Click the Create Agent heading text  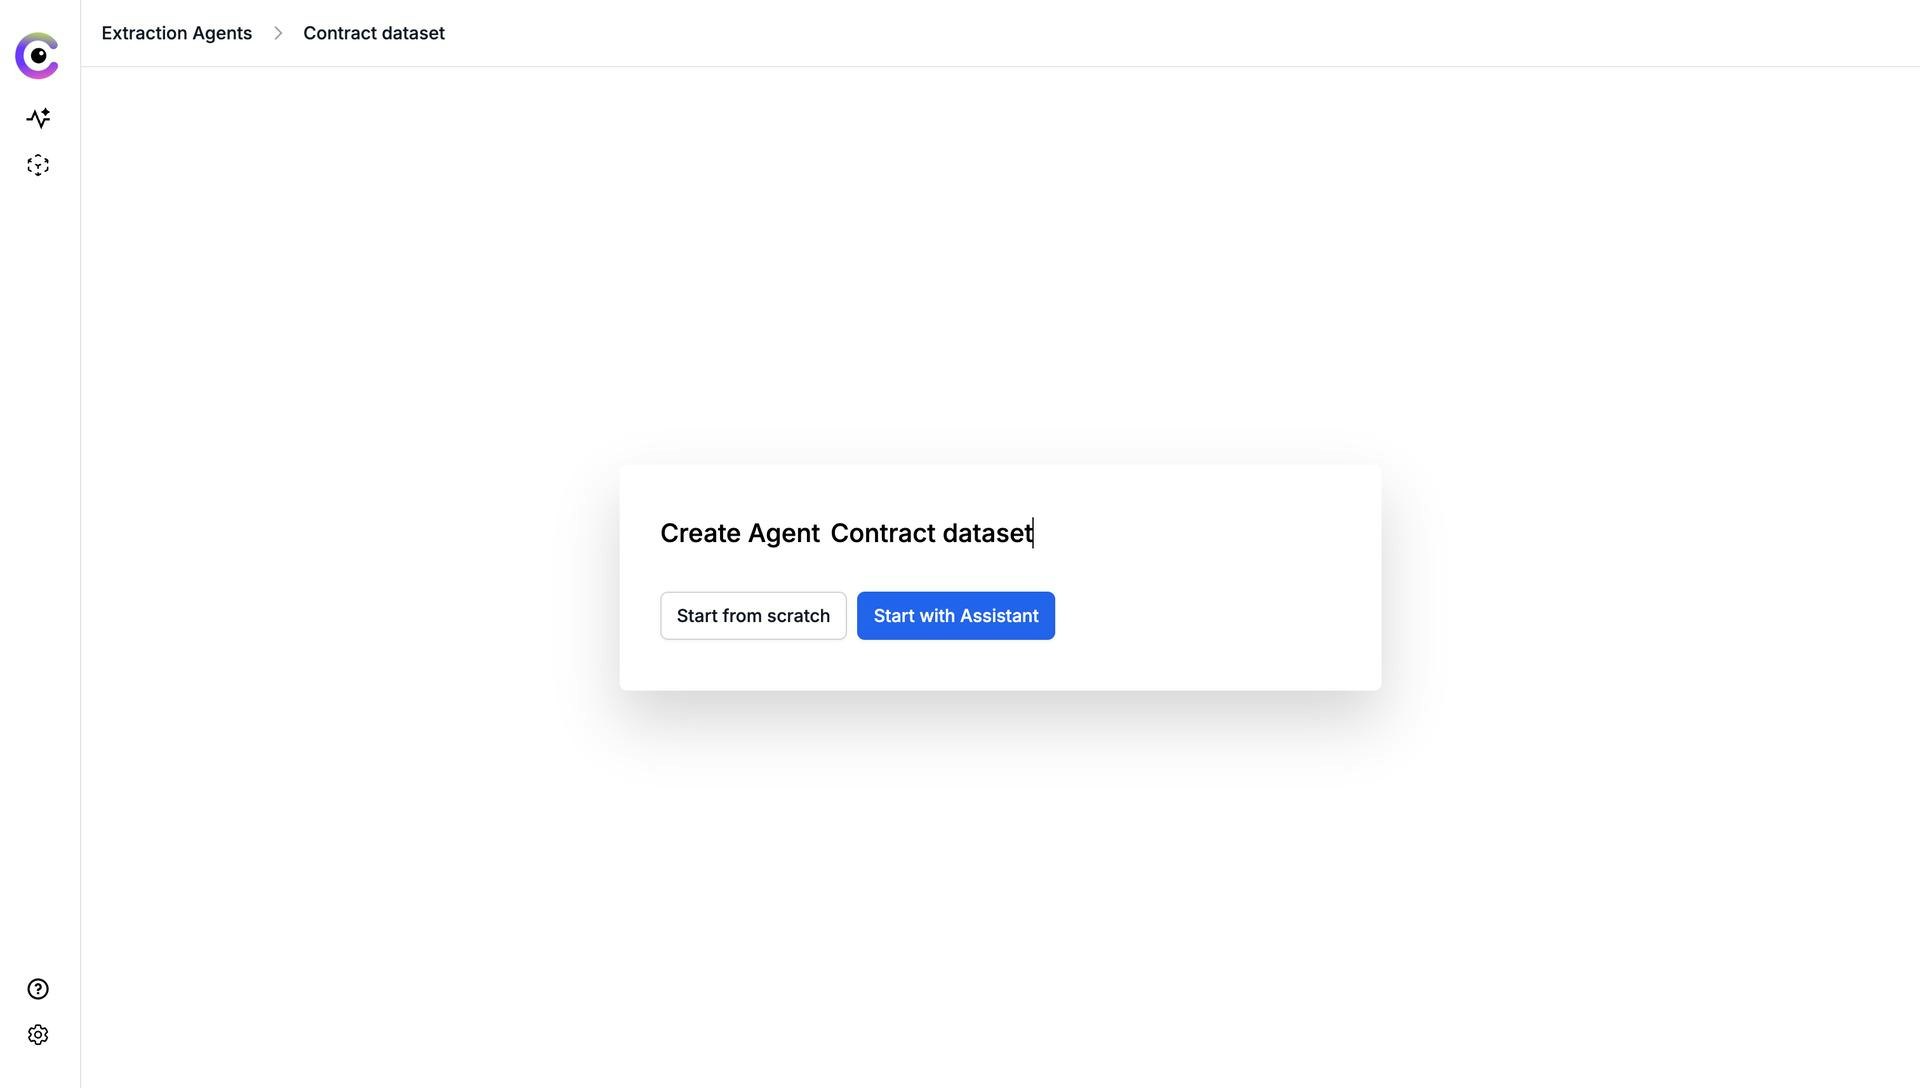(x=740, y=533)
